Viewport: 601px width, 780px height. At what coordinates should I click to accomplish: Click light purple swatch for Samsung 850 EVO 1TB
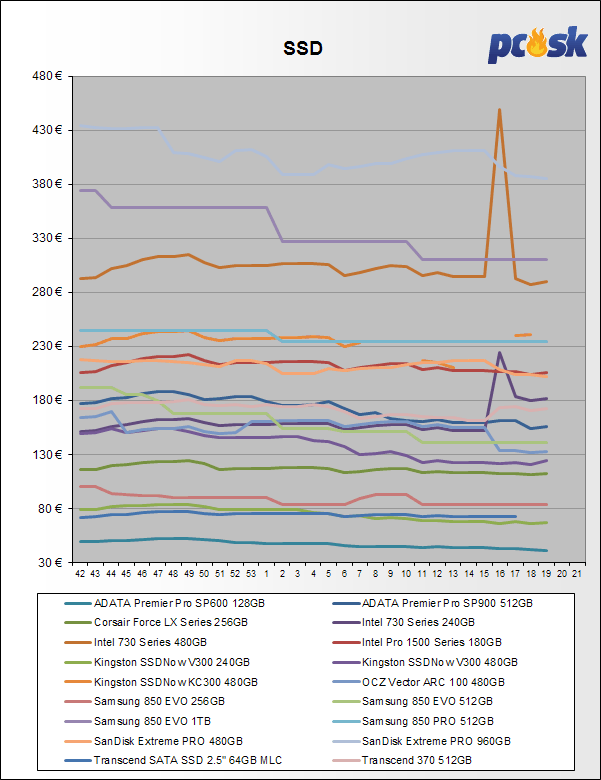78,721
